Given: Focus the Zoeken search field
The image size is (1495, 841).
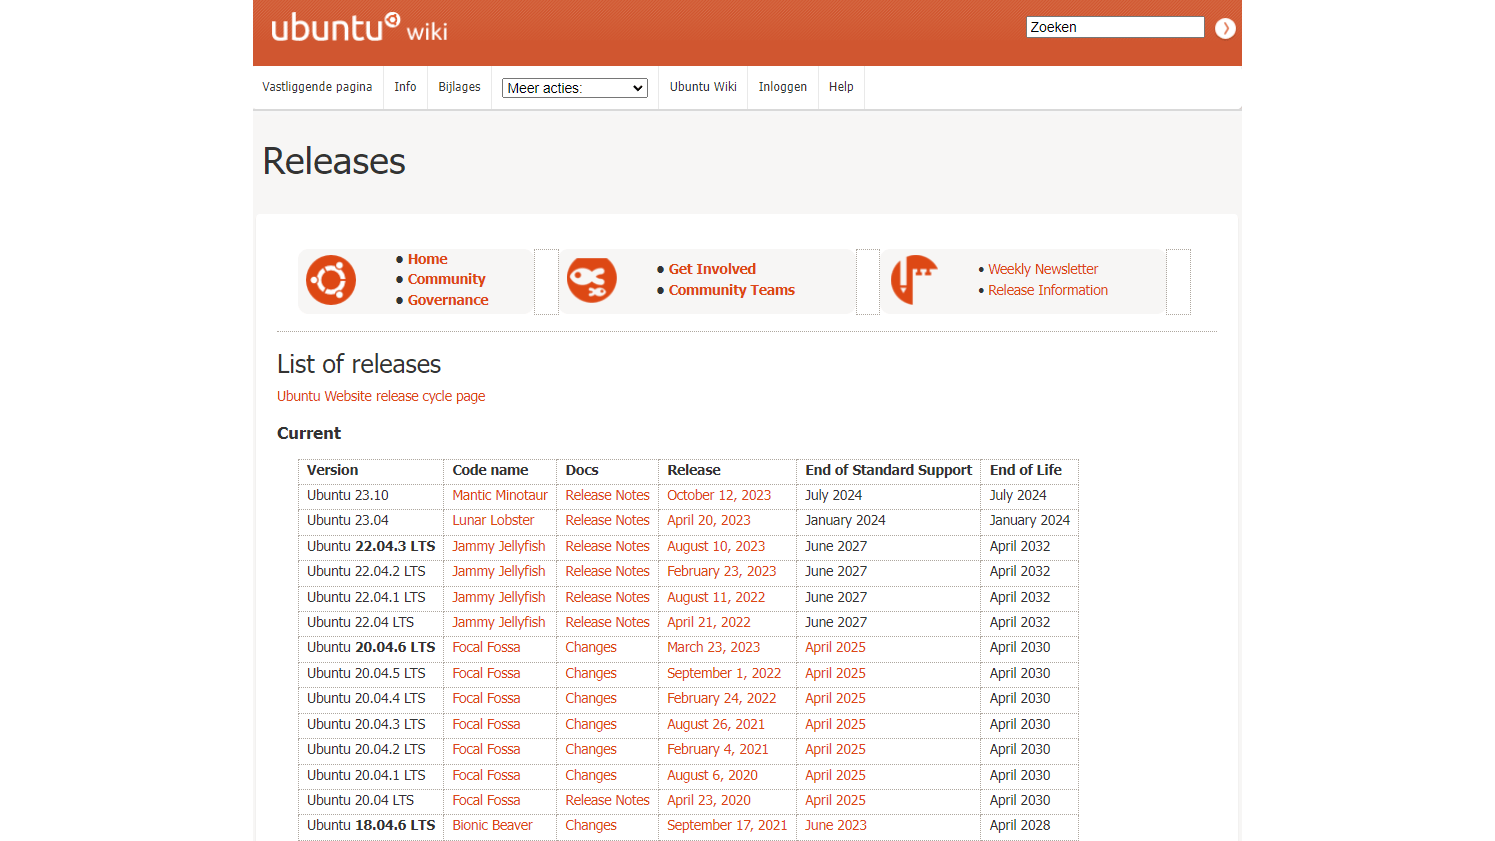Looking at the screenshot, I should pyautogui.click(x=1115, y=27).
